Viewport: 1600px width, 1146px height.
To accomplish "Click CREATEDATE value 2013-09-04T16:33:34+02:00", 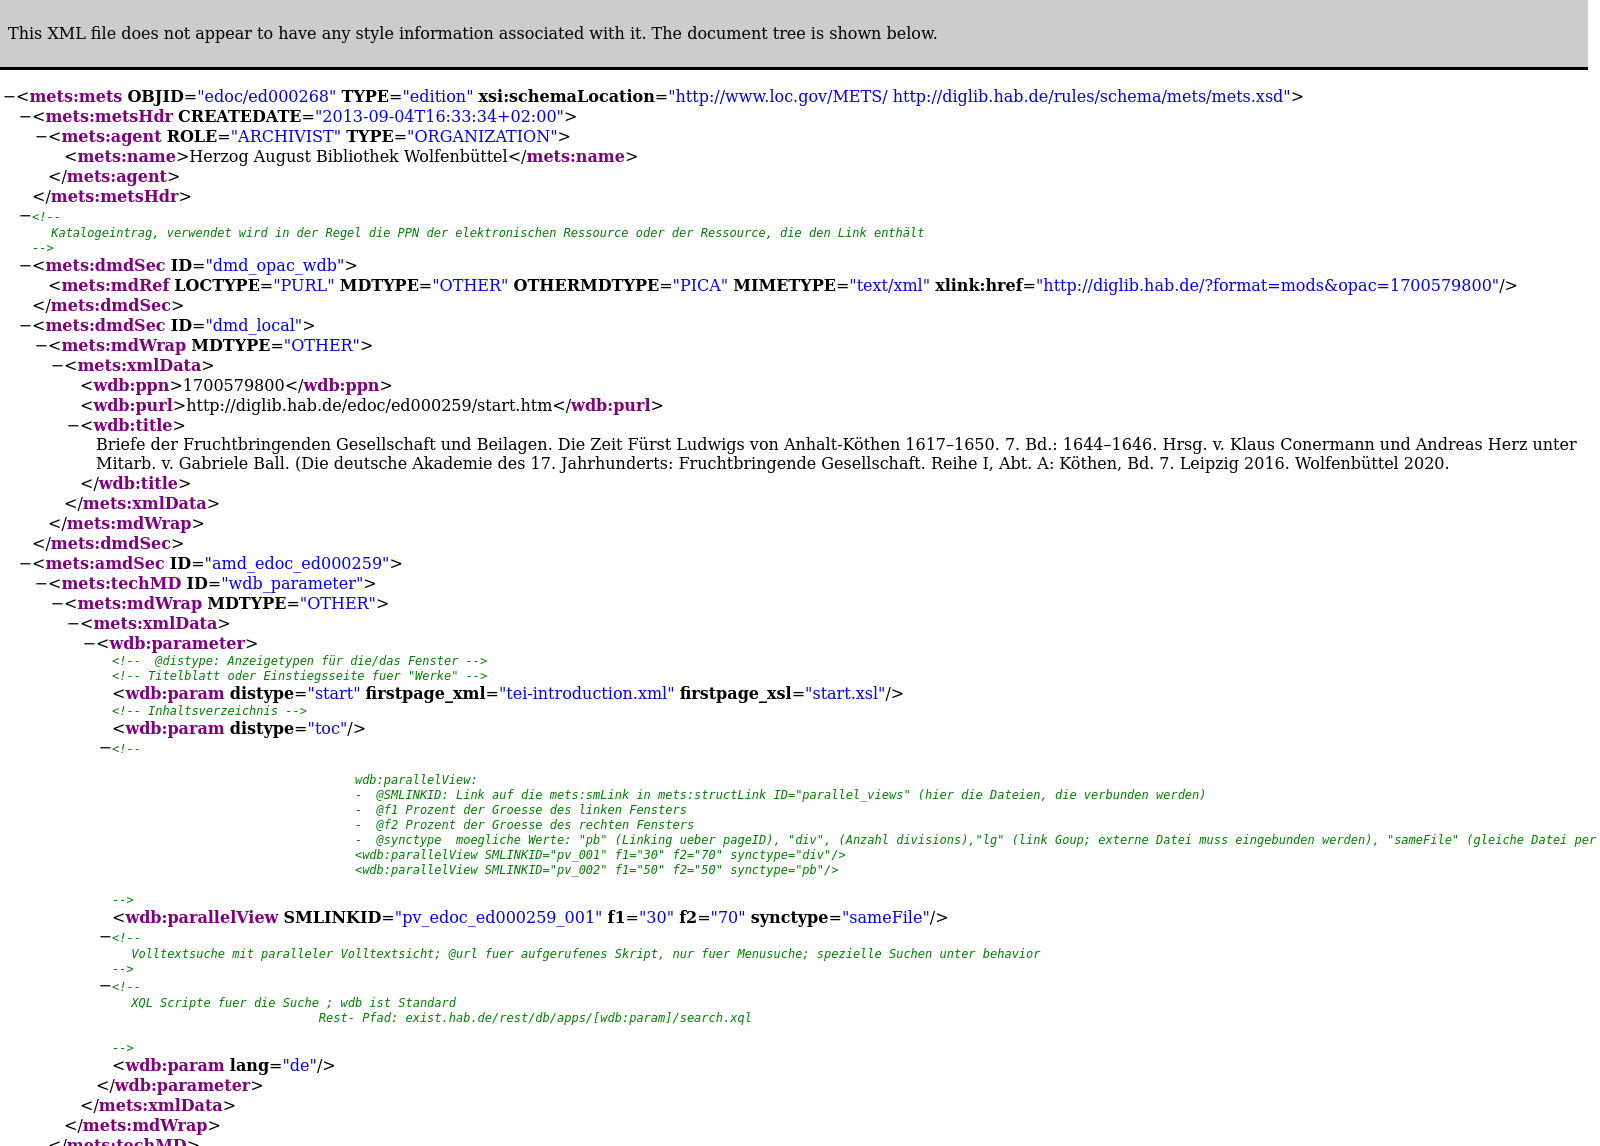I will [x=439, y=117].
